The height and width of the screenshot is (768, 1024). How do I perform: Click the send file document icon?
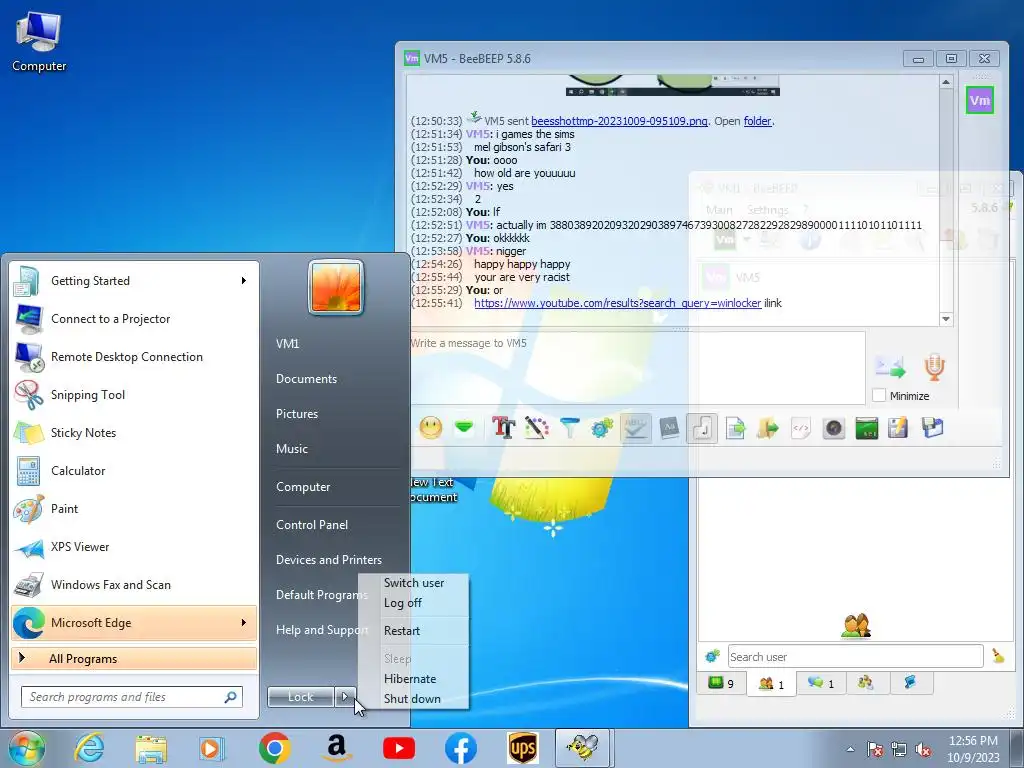tap(735, 428)
